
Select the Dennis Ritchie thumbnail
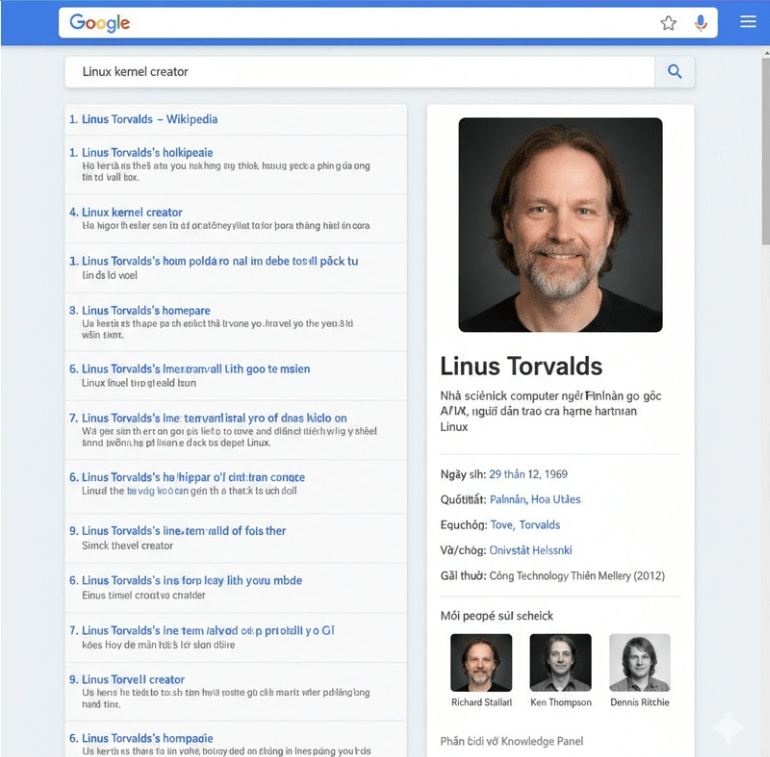click(639, 662)
